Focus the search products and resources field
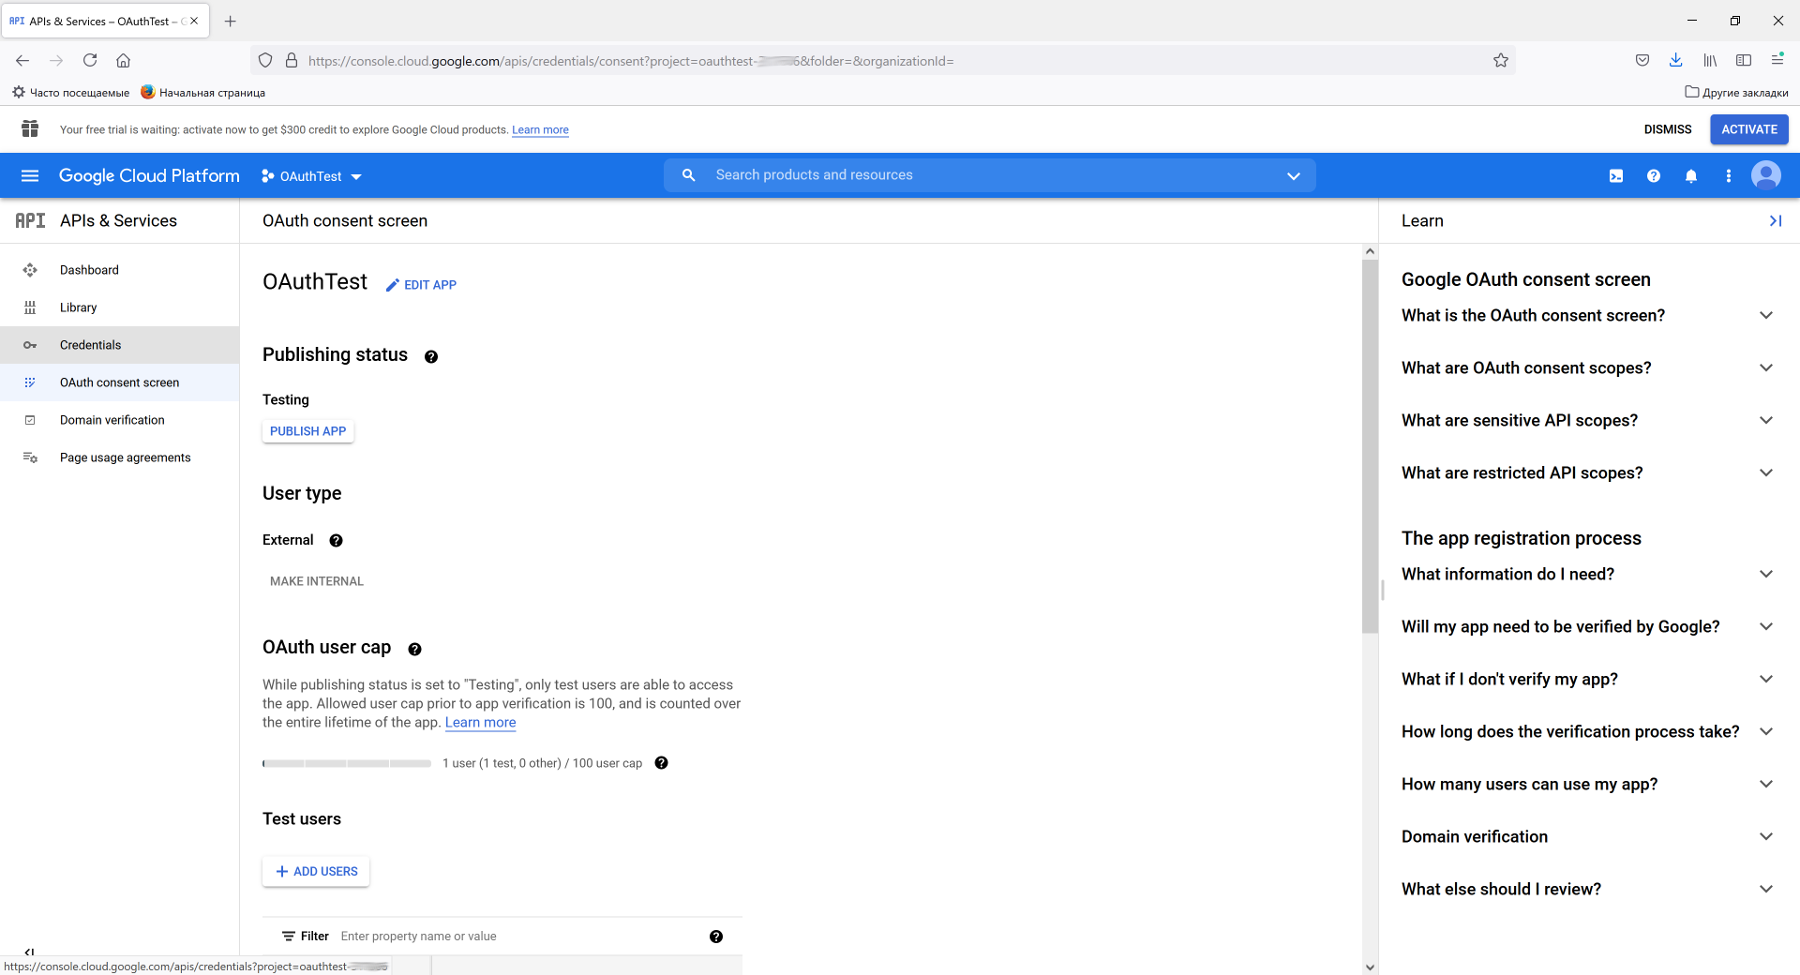Viewport: 1800px width, 975px height. pos(990,175)
